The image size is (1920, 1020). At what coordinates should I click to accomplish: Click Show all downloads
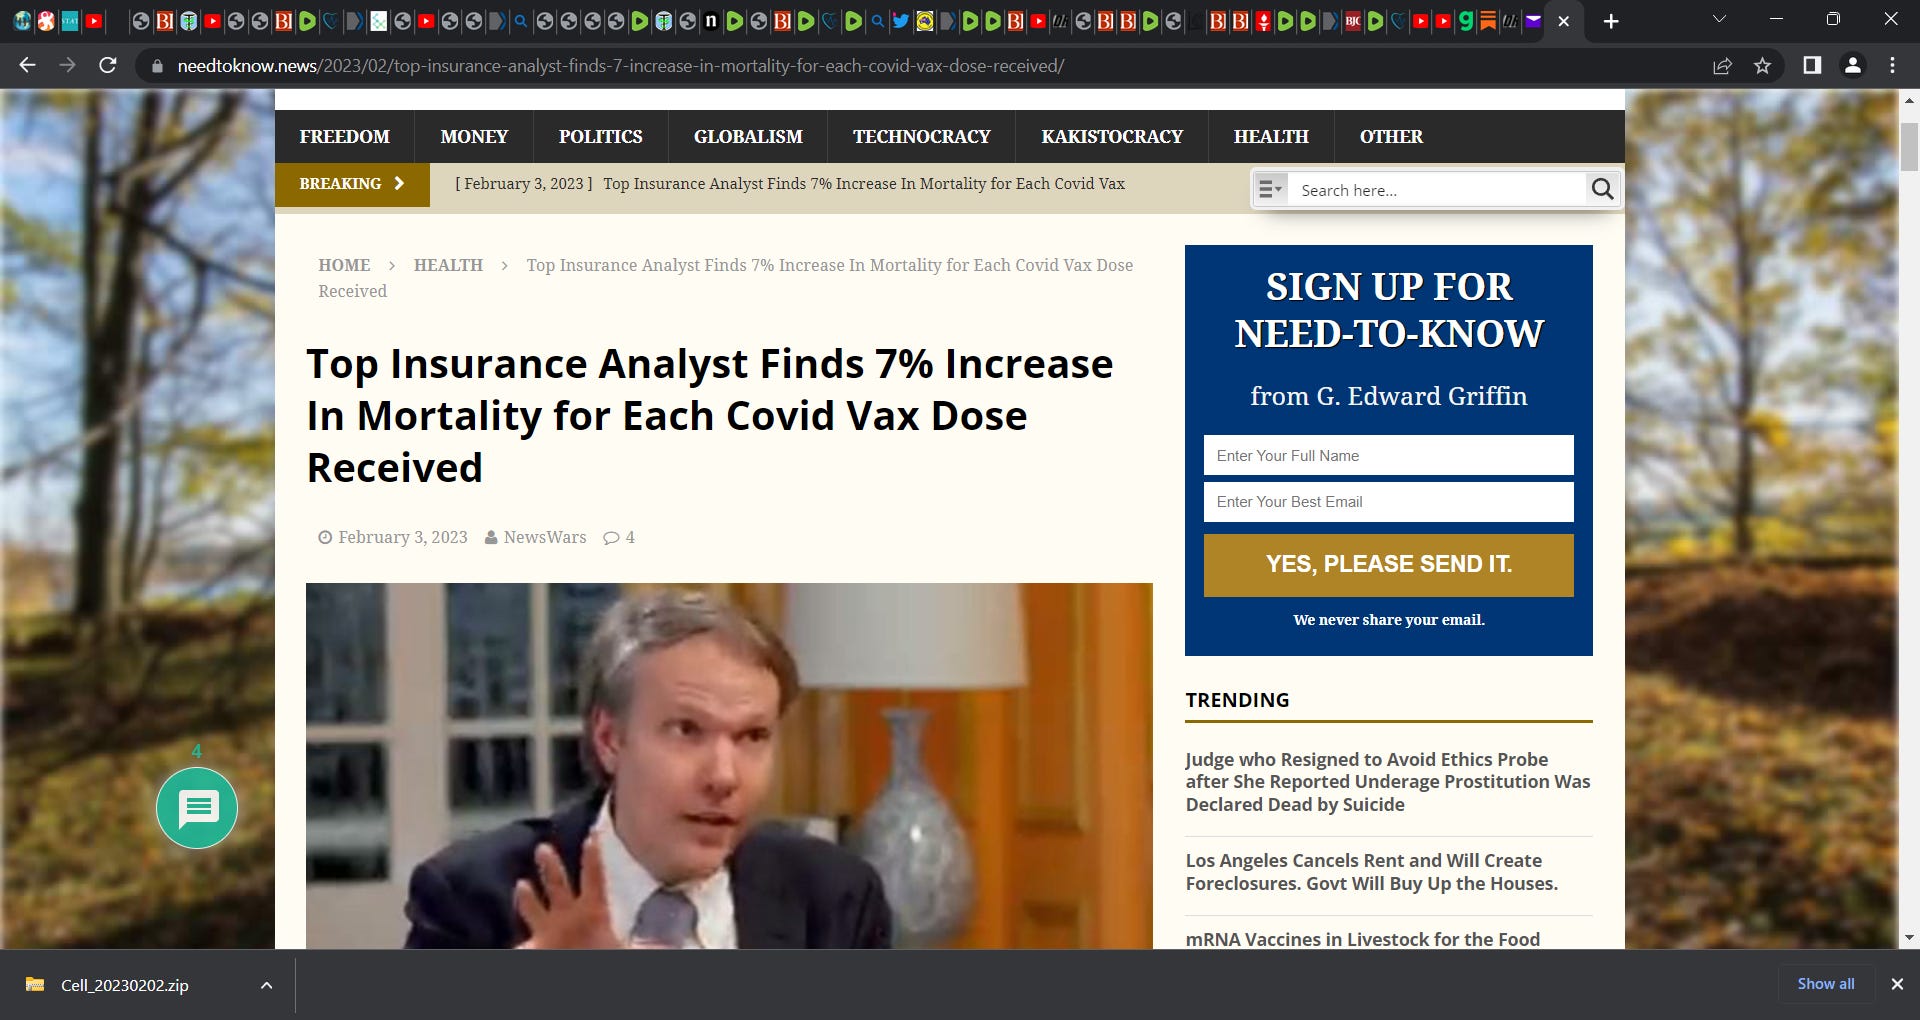1826,984
